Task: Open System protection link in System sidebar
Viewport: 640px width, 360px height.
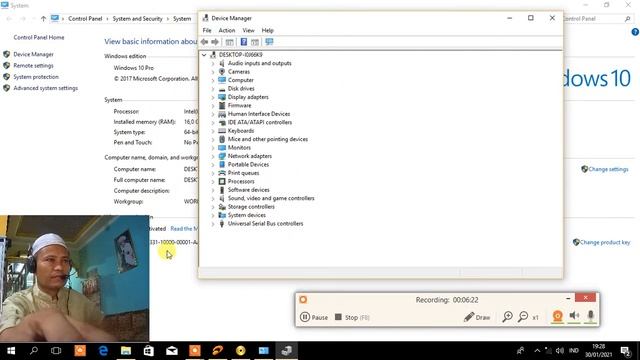Action: pos(36,77)
